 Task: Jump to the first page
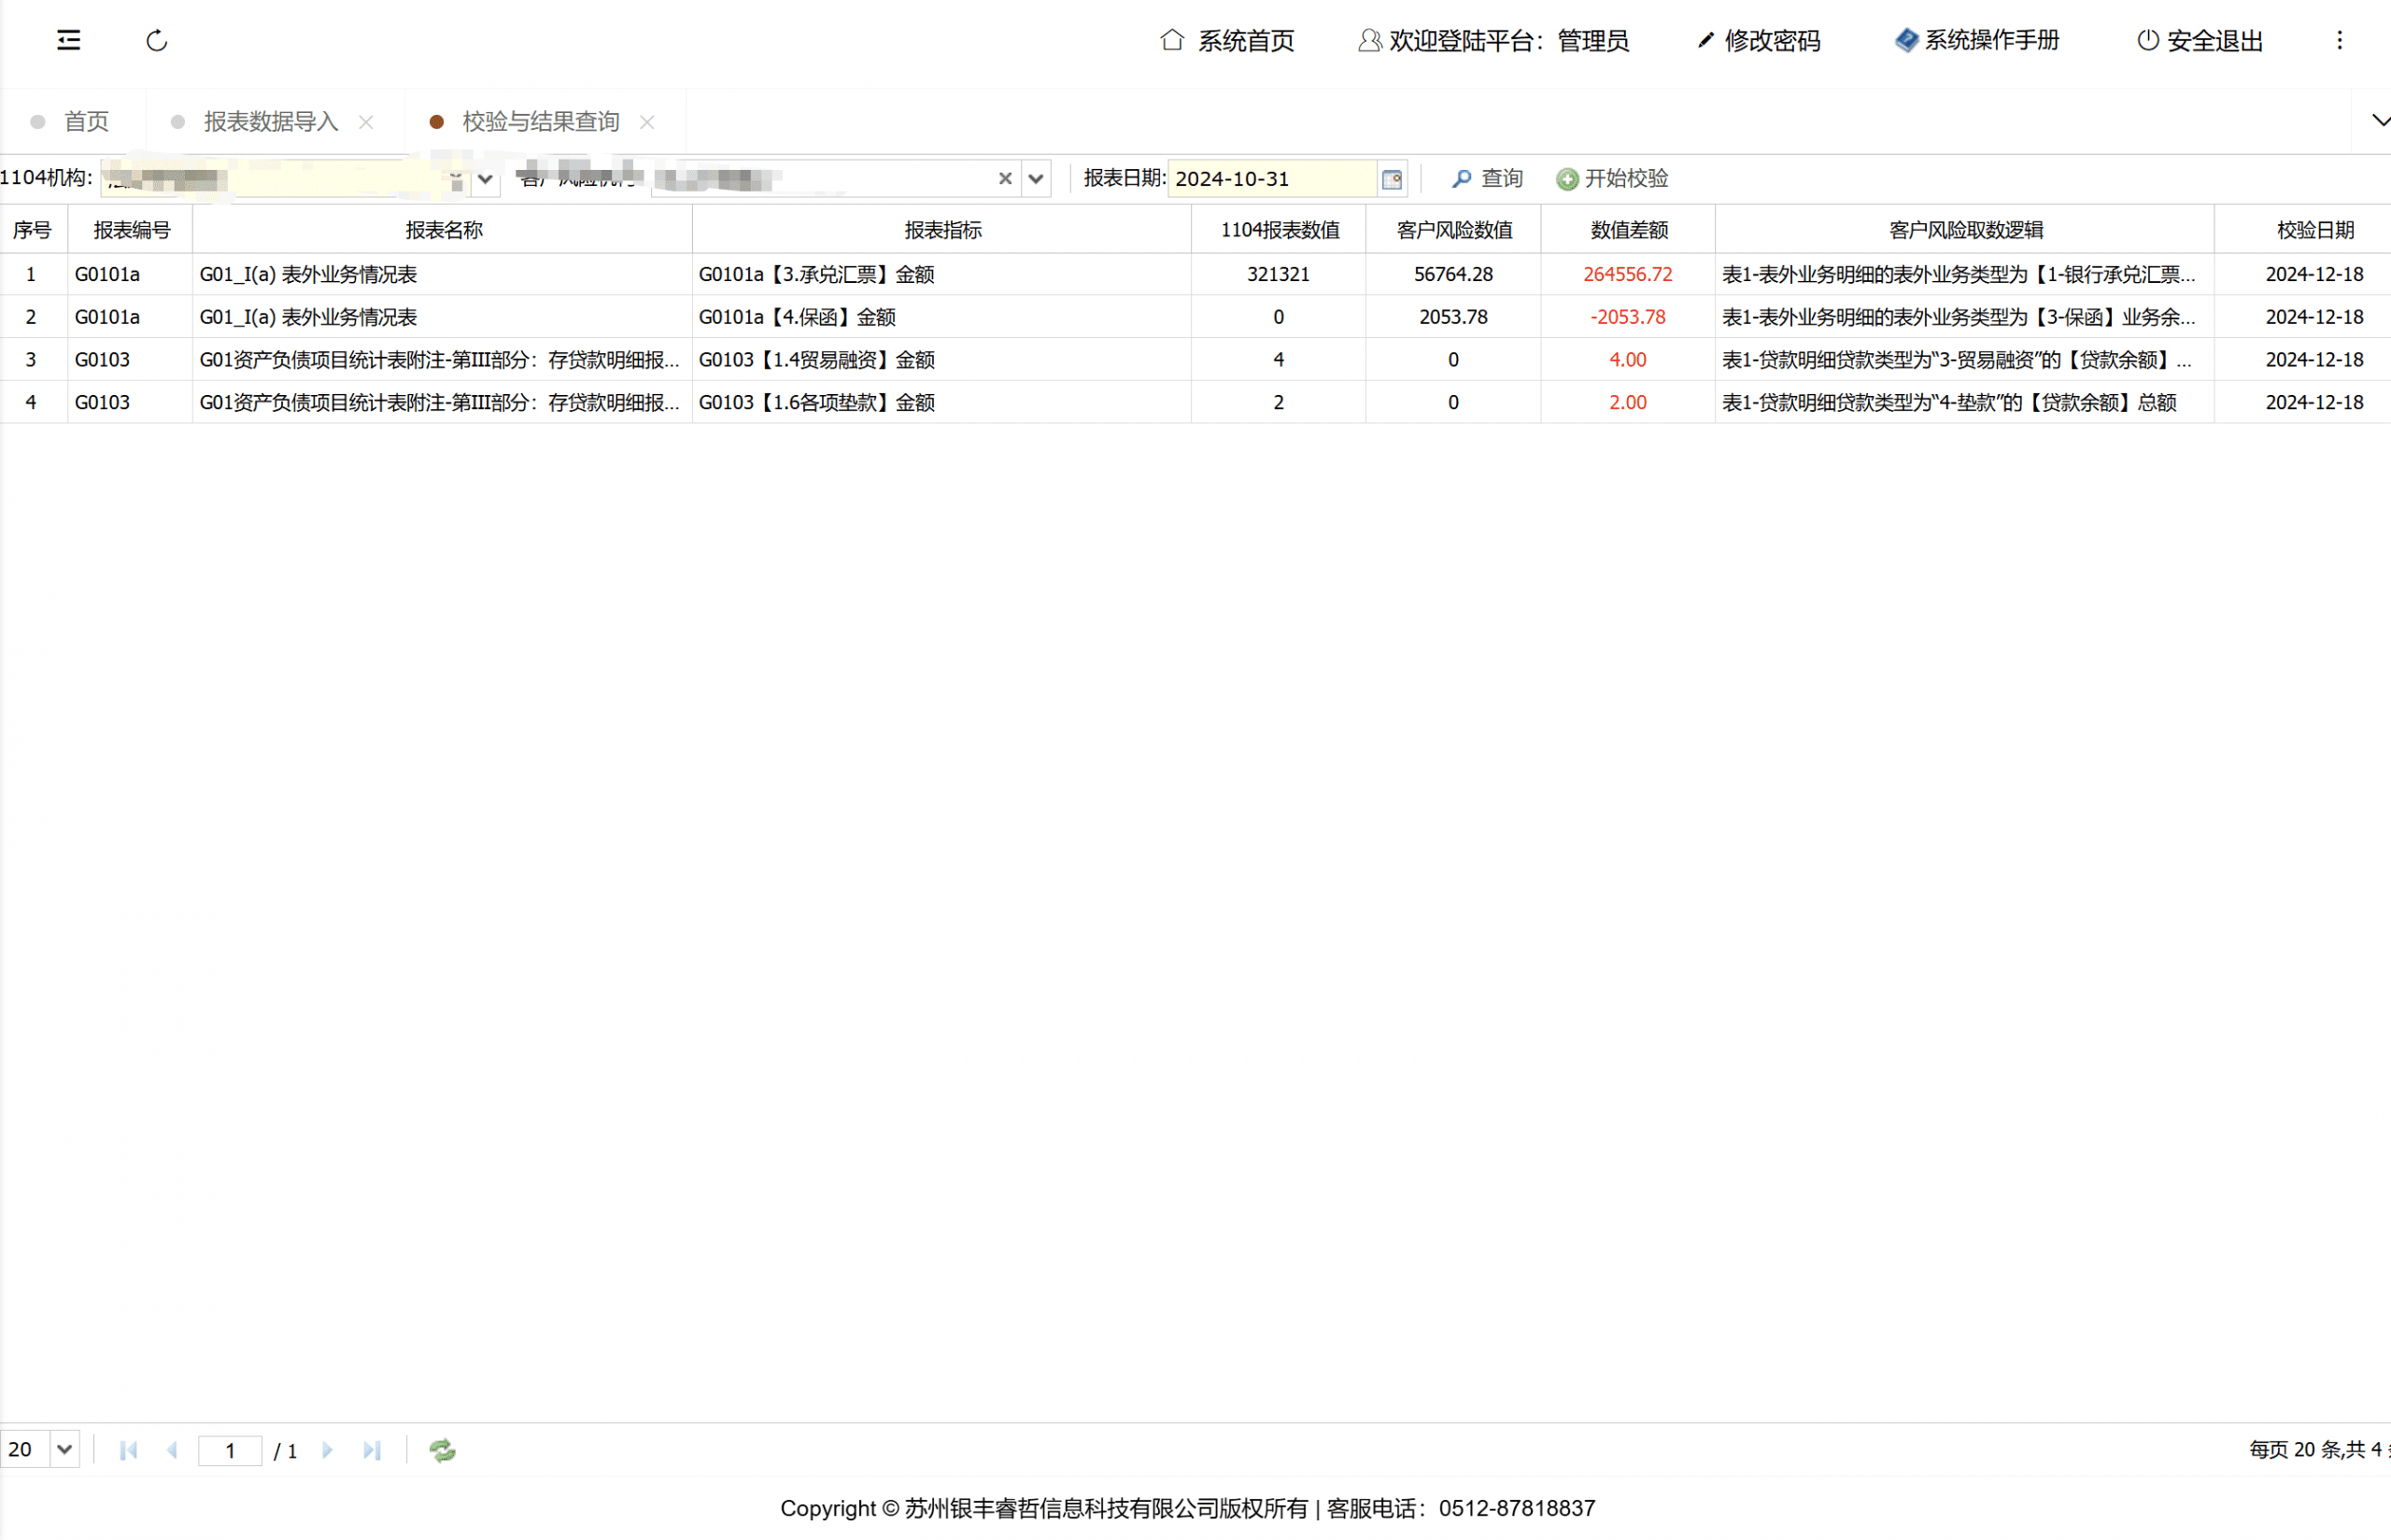pos(128,1450)
